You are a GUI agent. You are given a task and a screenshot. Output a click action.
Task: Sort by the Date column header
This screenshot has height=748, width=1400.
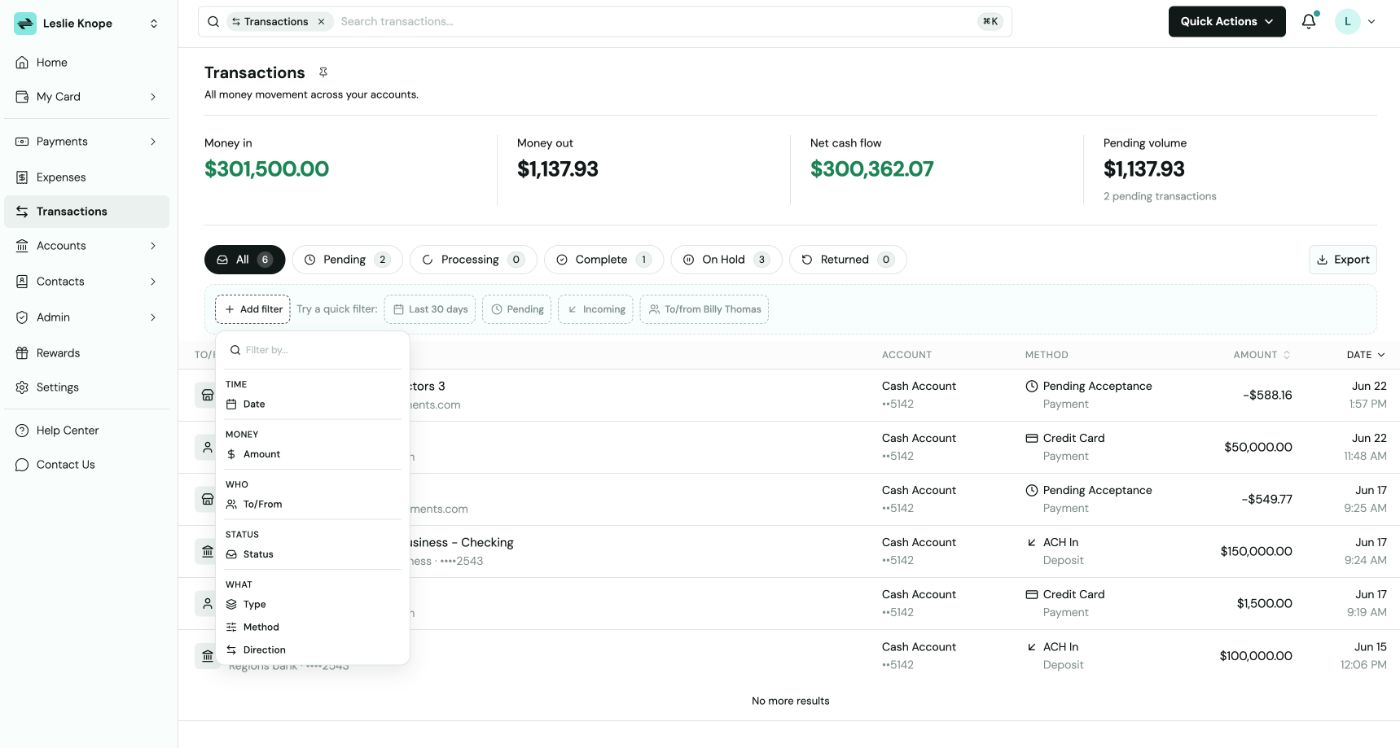[1366, 355]
